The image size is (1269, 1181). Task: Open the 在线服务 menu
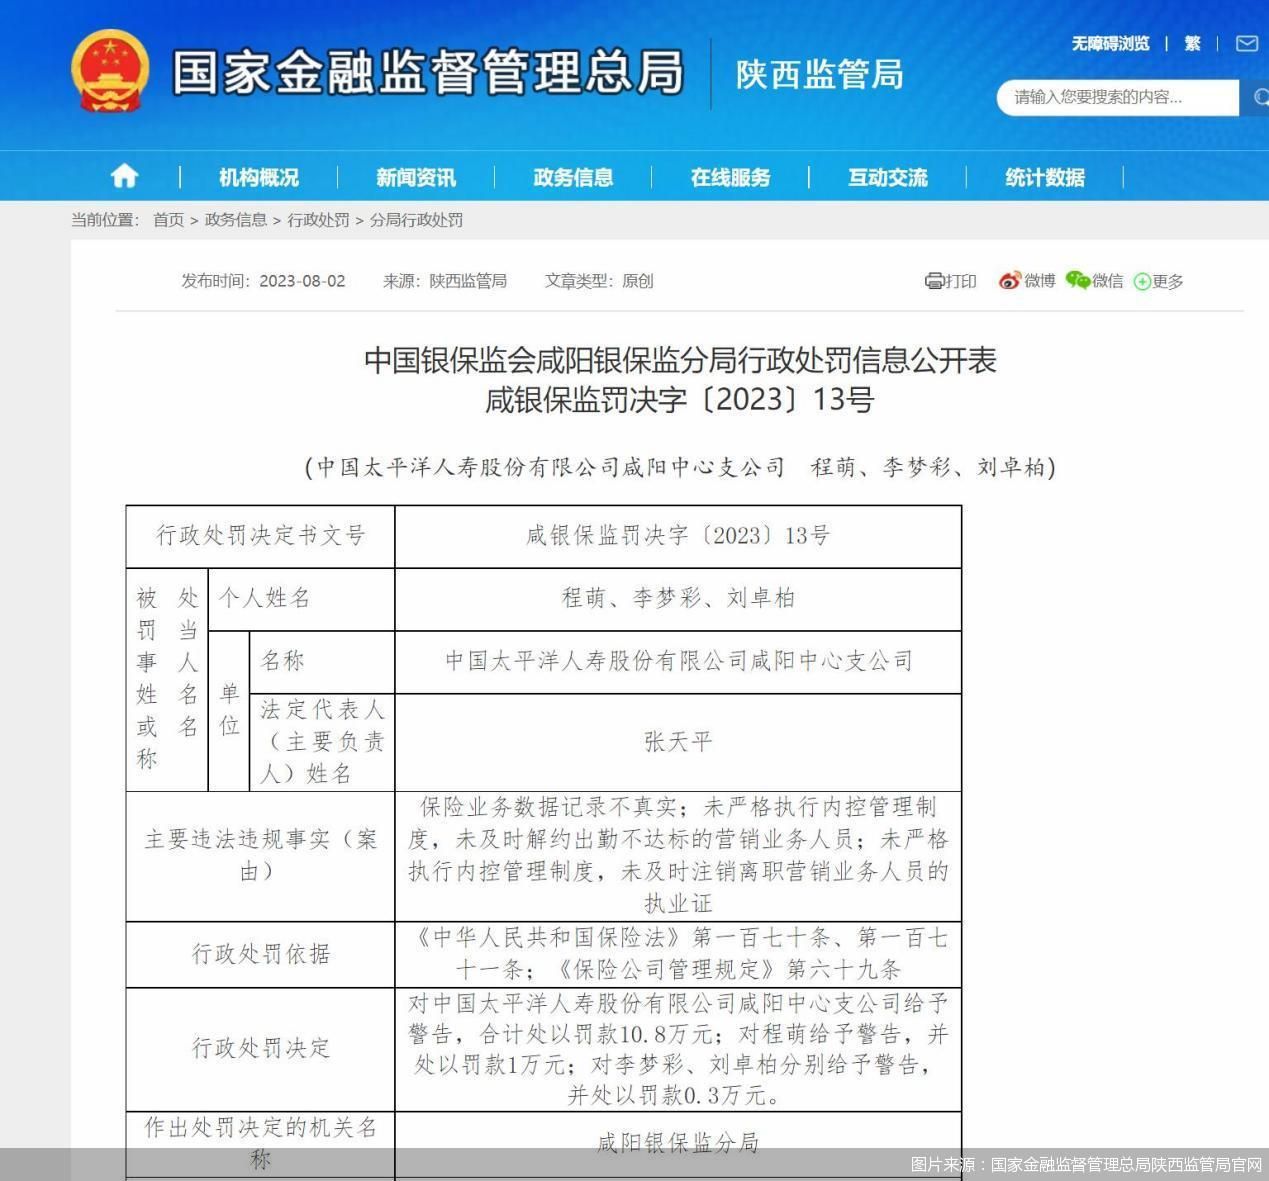pyautogui.click(x=729, y=176)
